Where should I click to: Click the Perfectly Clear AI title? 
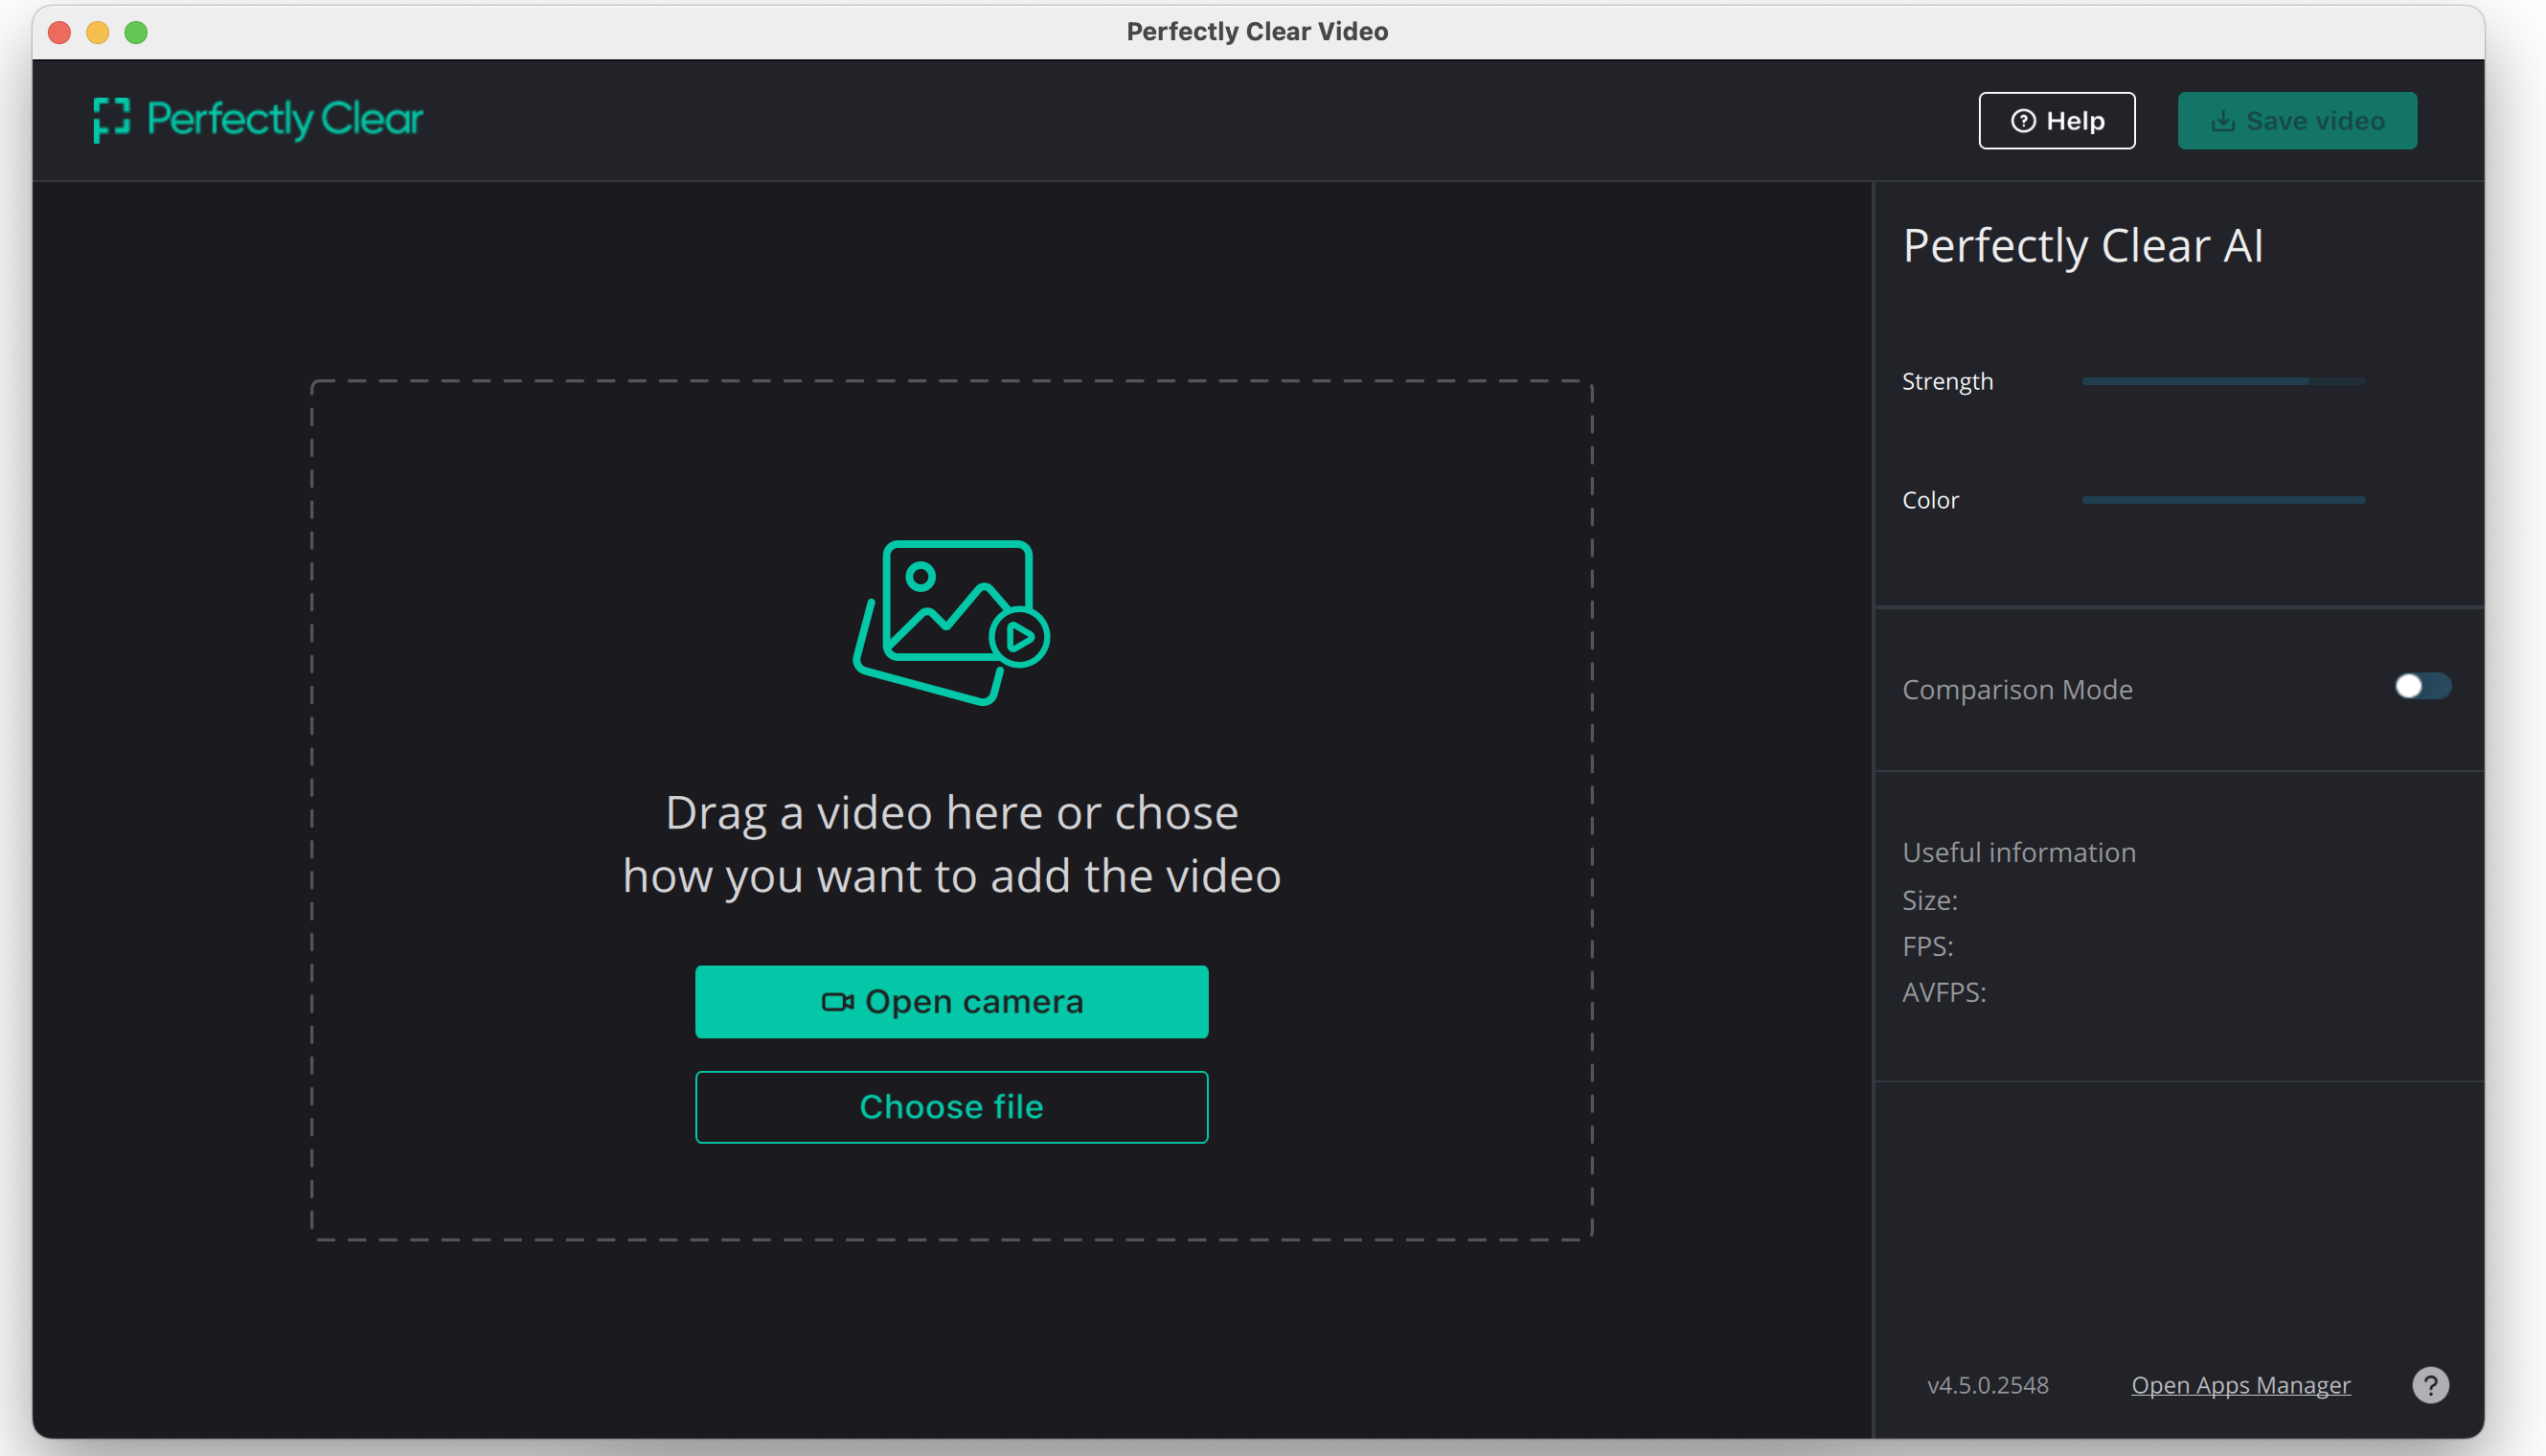[2082, 246]
